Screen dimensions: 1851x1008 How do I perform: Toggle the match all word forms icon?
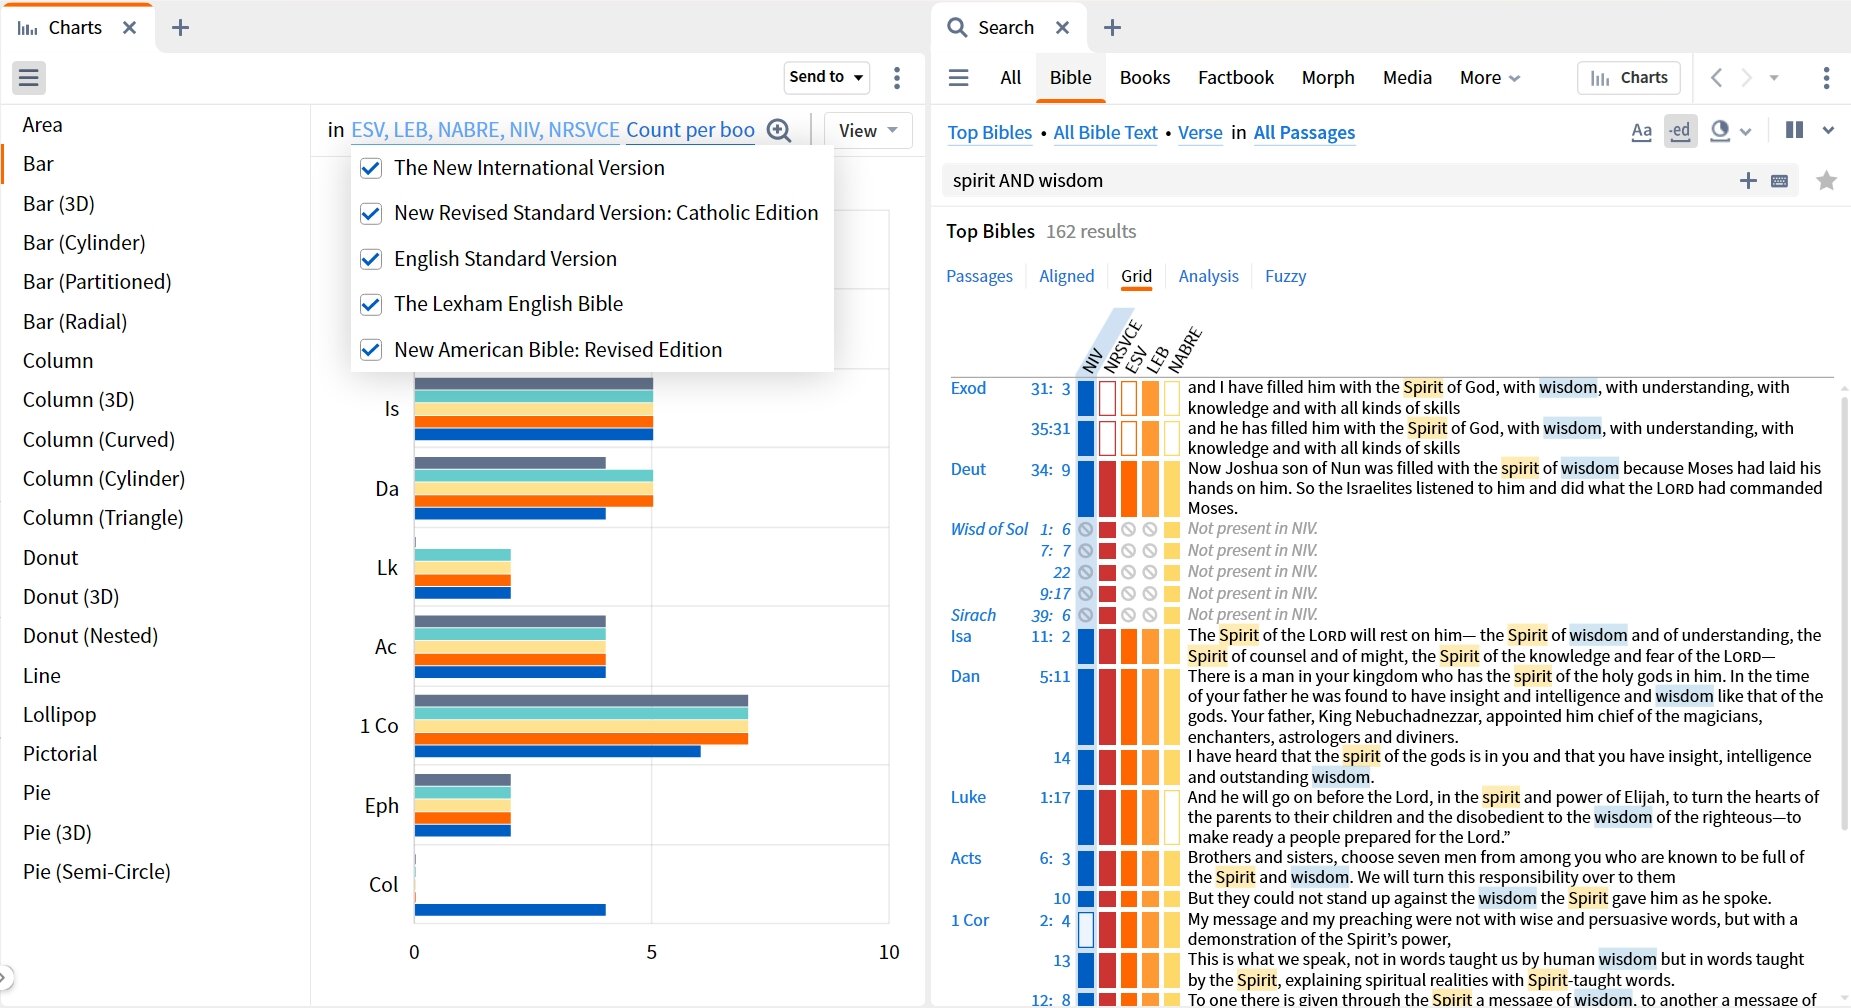(1680, 131)
